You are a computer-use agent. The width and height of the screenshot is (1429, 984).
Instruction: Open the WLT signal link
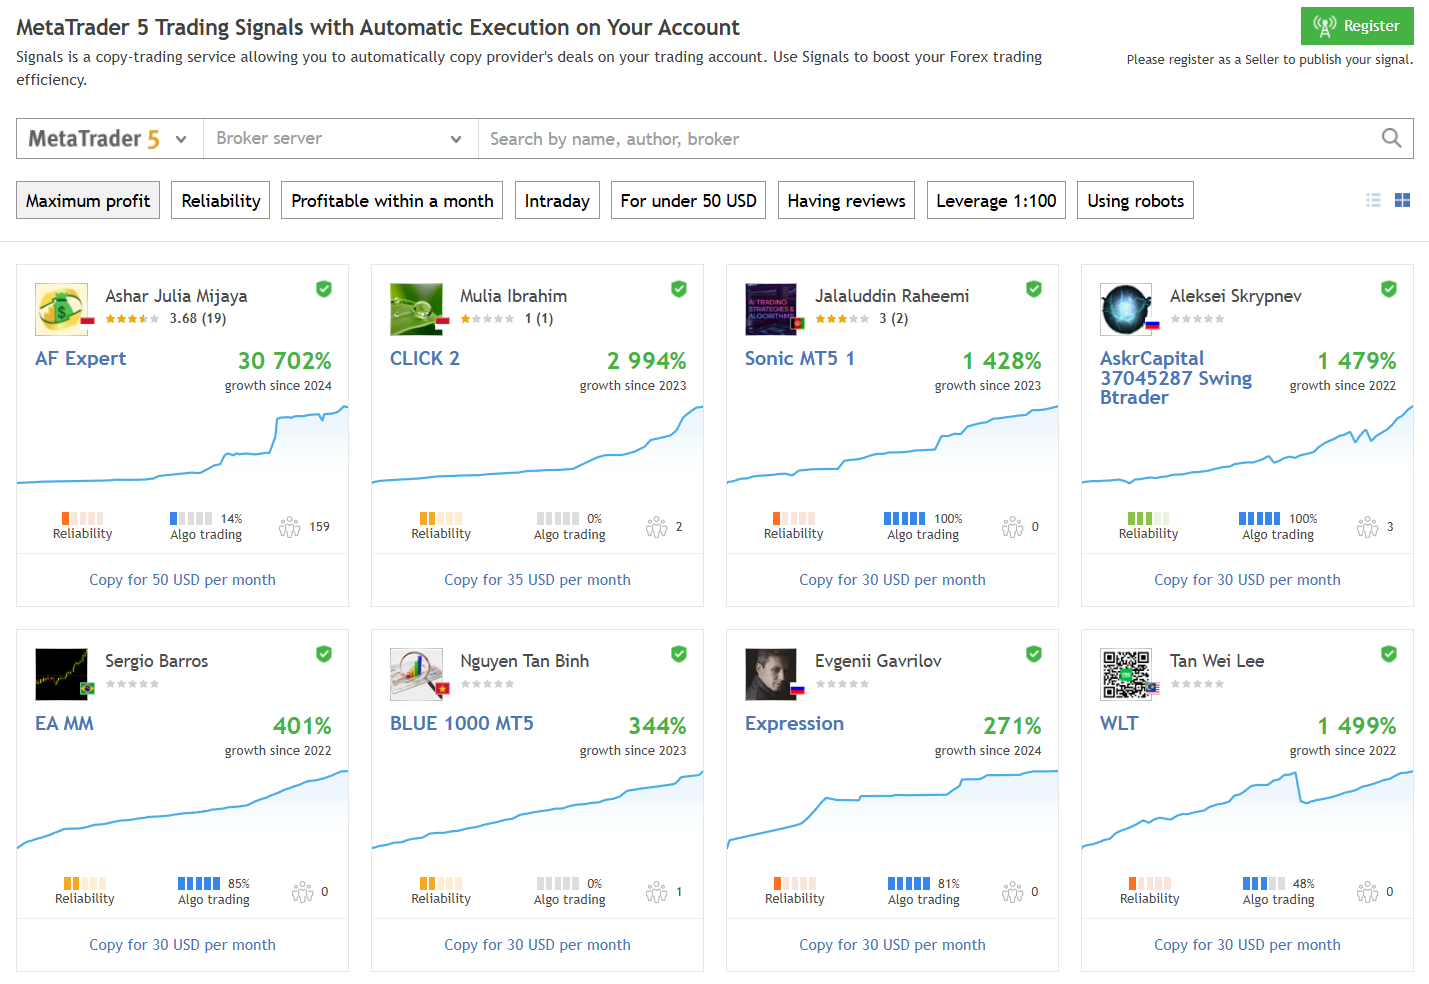pos(1119,723)
